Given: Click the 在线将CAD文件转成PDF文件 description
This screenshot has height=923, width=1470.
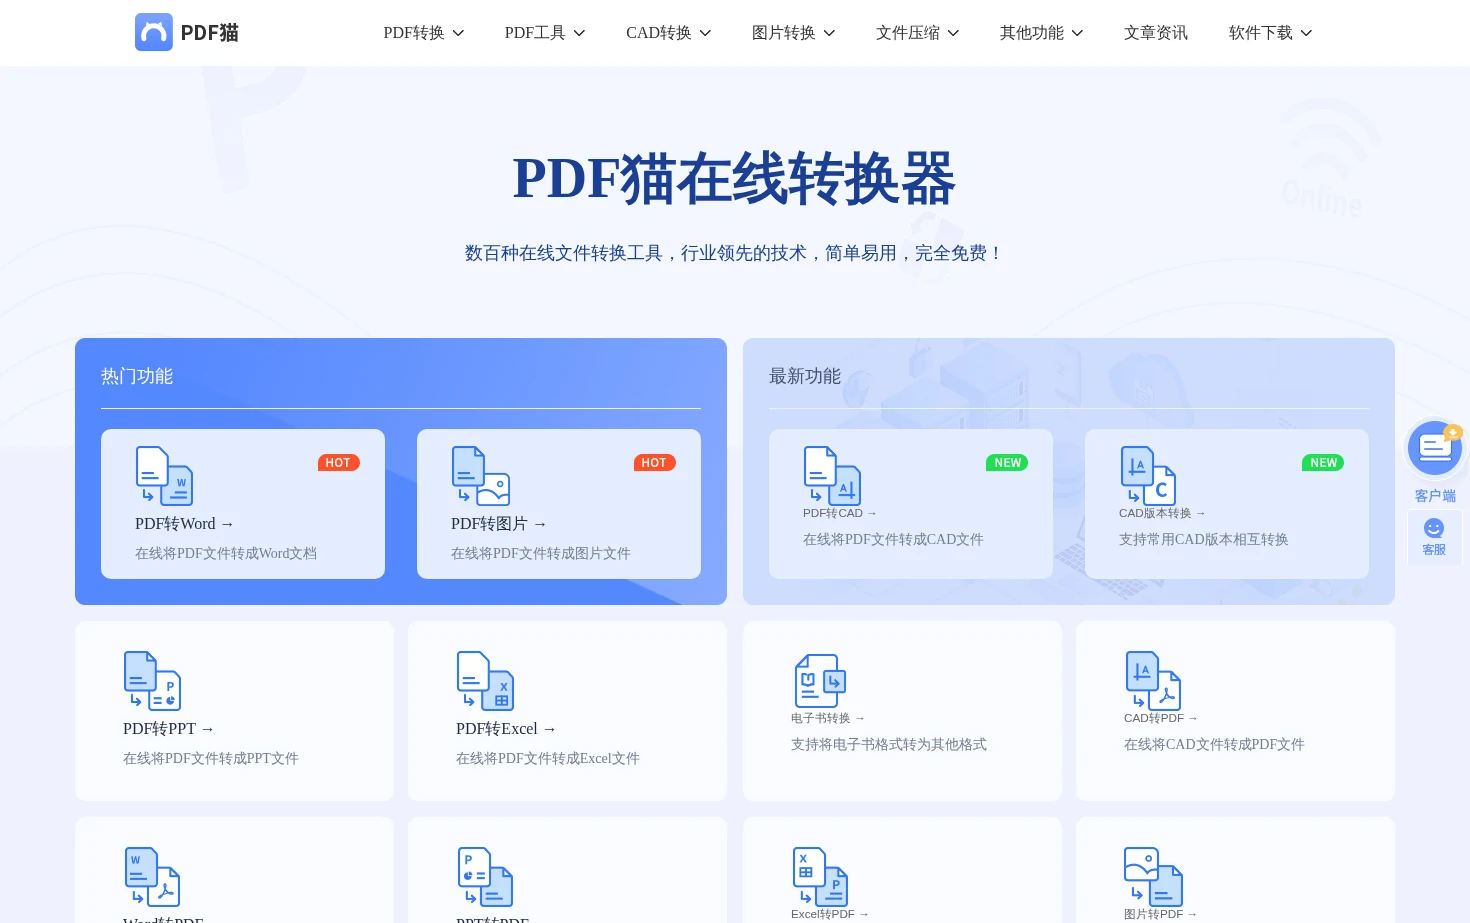Looking at the screenshot, I should point(1214,745).
